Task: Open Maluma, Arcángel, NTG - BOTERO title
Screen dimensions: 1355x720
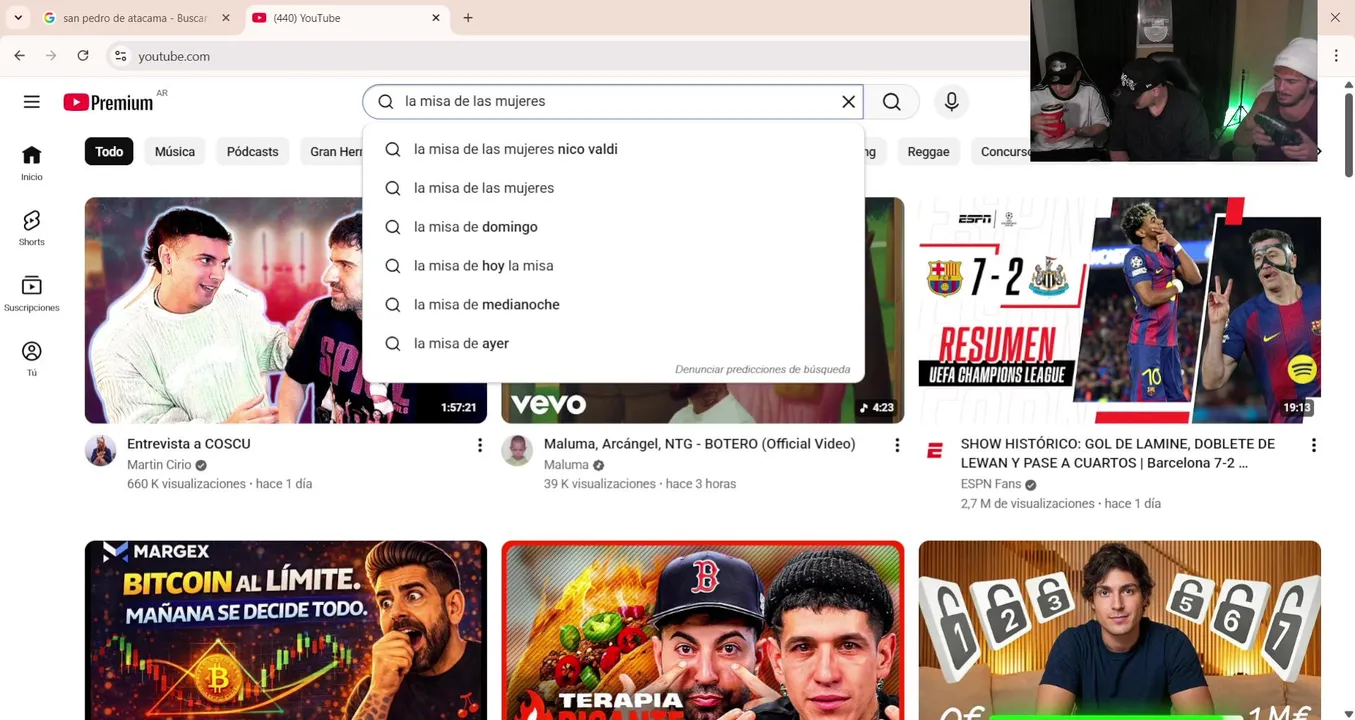Action: pos(699,444)
